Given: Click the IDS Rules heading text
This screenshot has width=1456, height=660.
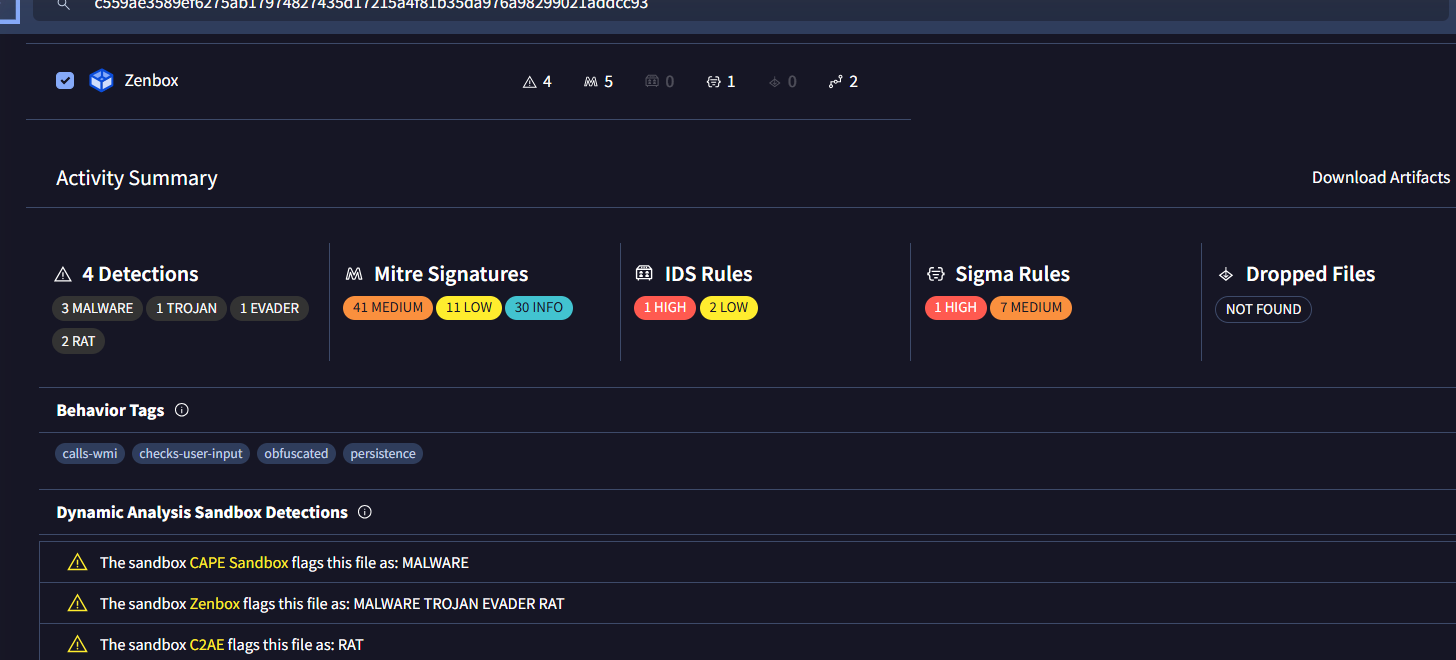Looking at the screenshot, I should (x=709, y=274).
